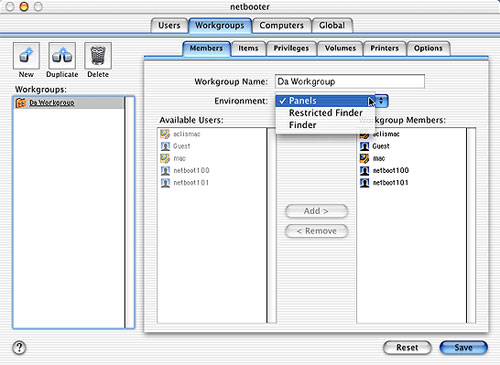Select aclismac name in Available Users

(x=187, y=134)
